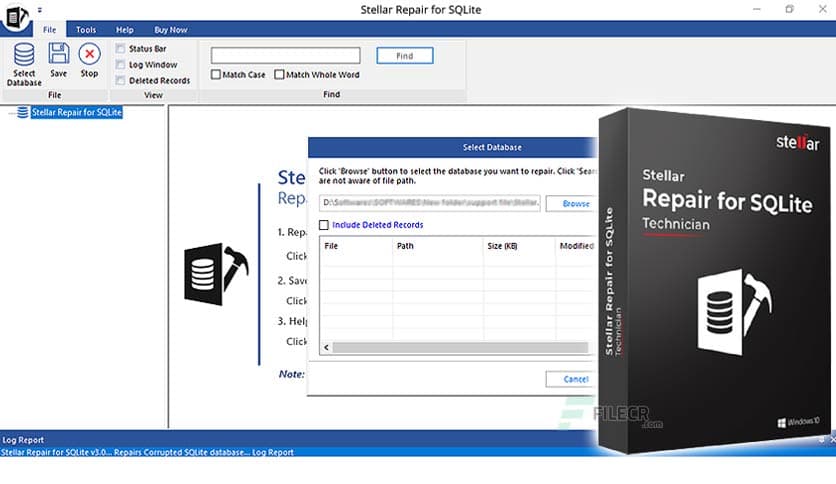Click the Find button
836x484 pixels.
click(405, 55)
